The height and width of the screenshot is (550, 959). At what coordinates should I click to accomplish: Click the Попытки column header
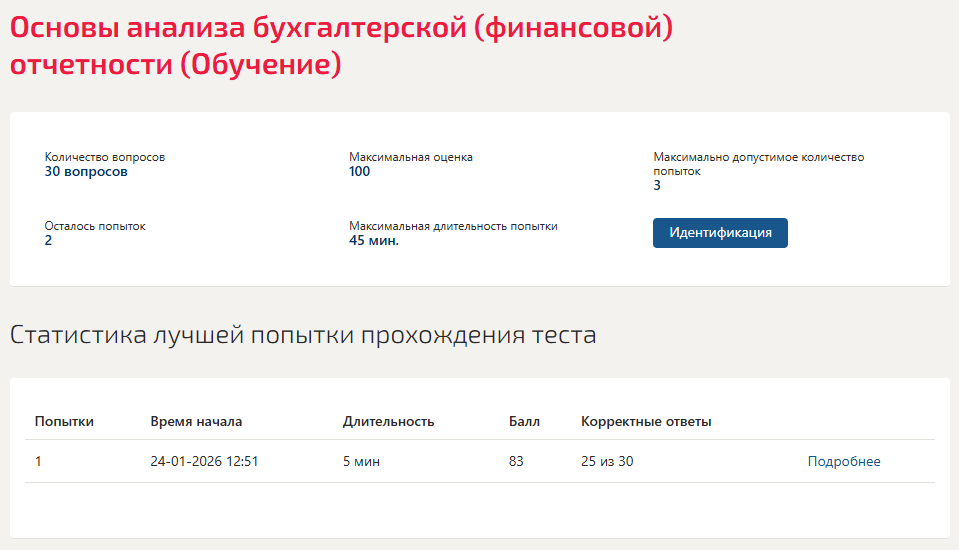(64, 422)
